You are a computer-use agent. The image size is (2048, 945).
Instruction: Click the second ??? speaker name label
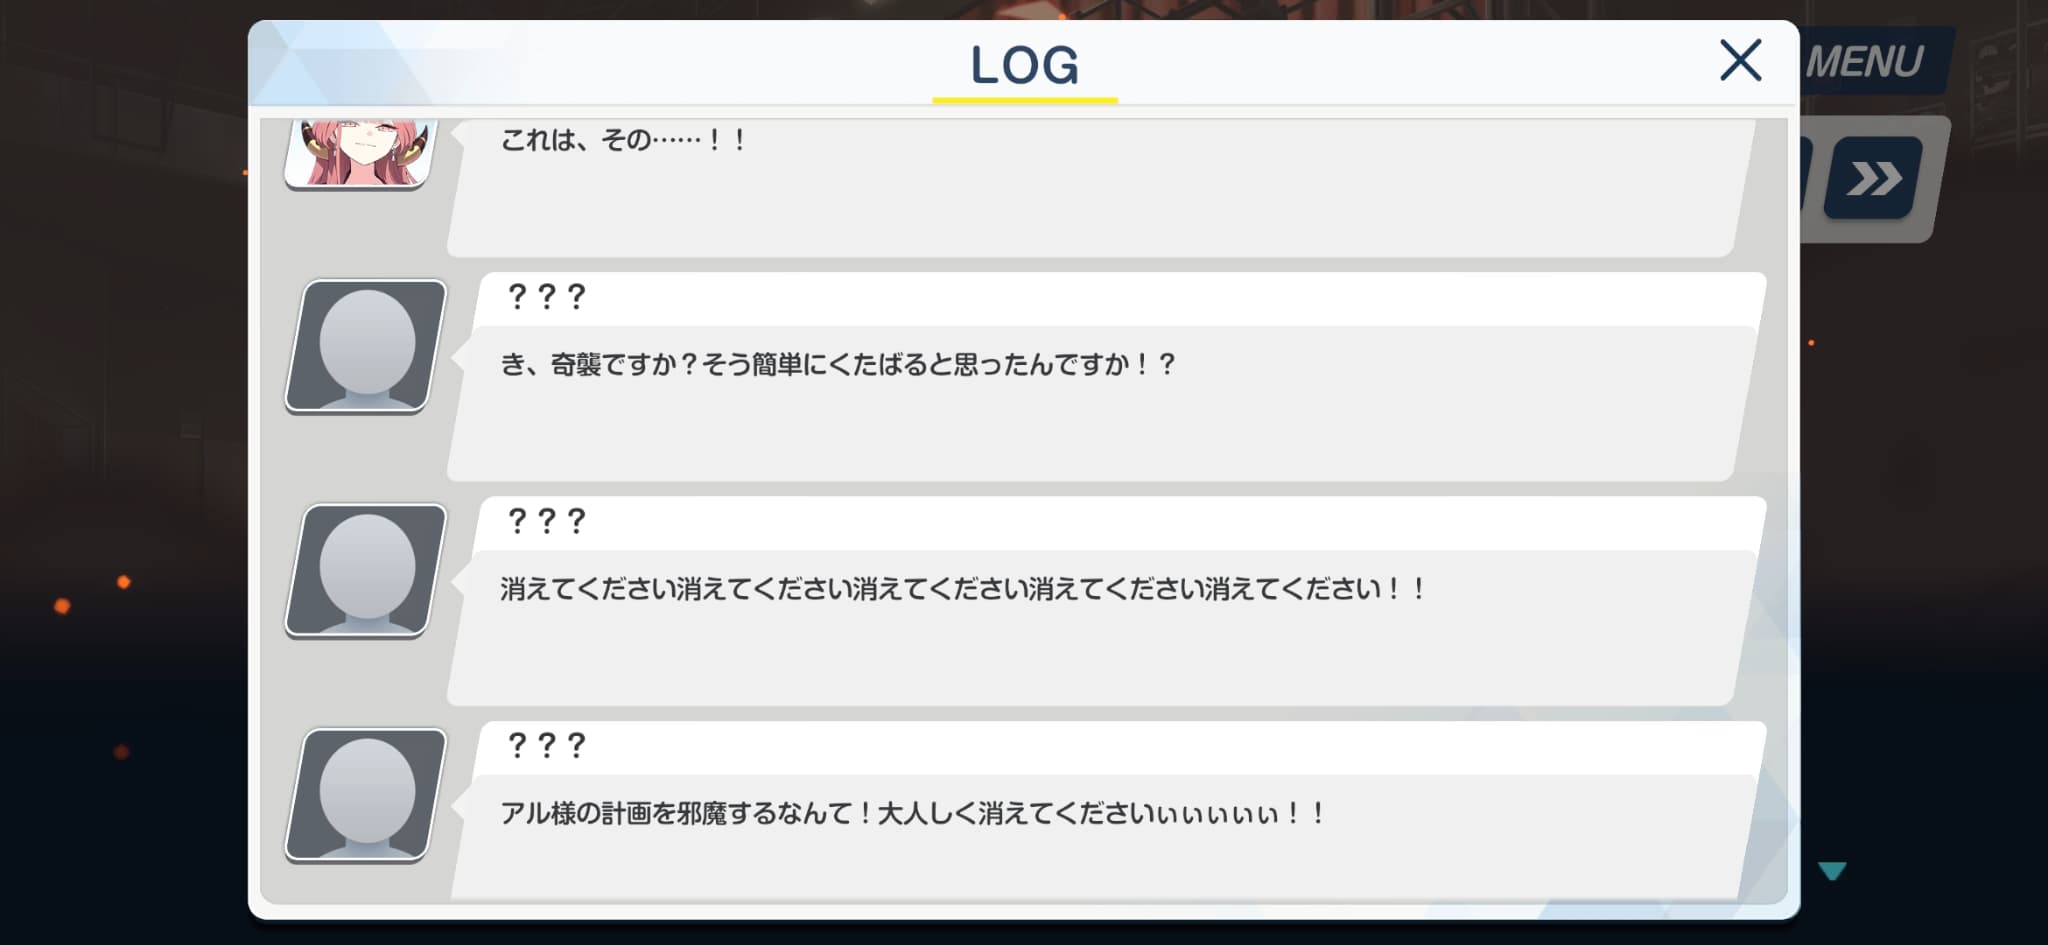pos(546,521)
